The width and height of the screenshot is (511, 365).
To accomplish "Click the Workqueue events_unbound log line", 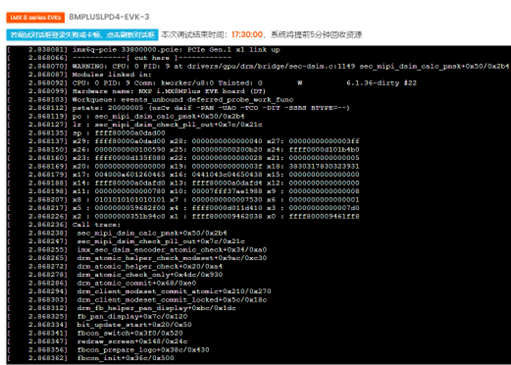I will pyautogui.click(x=150, y=99).
